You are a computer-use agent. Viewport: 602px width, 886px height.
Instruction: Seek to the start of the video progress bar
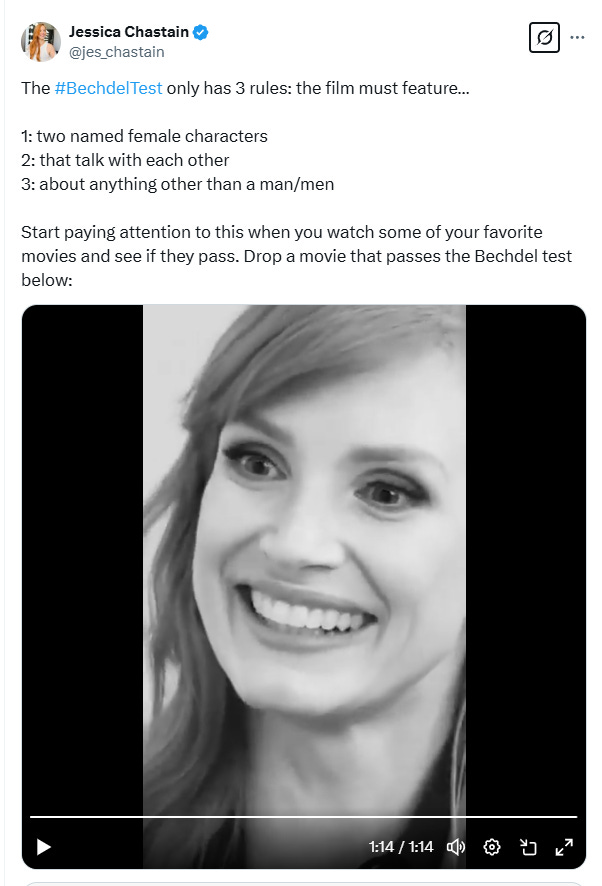31,816
